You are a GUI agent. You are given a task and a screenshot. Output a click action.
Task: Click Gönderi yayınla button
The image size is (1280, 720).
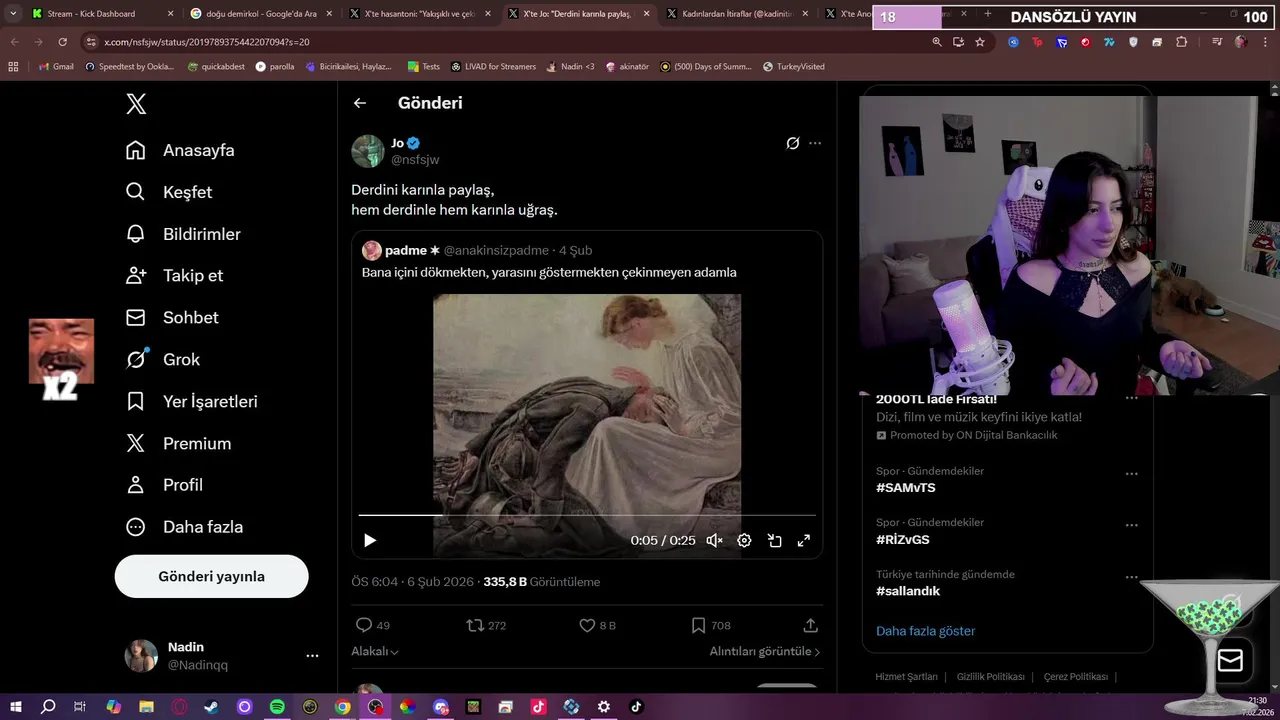click(212, 576)
